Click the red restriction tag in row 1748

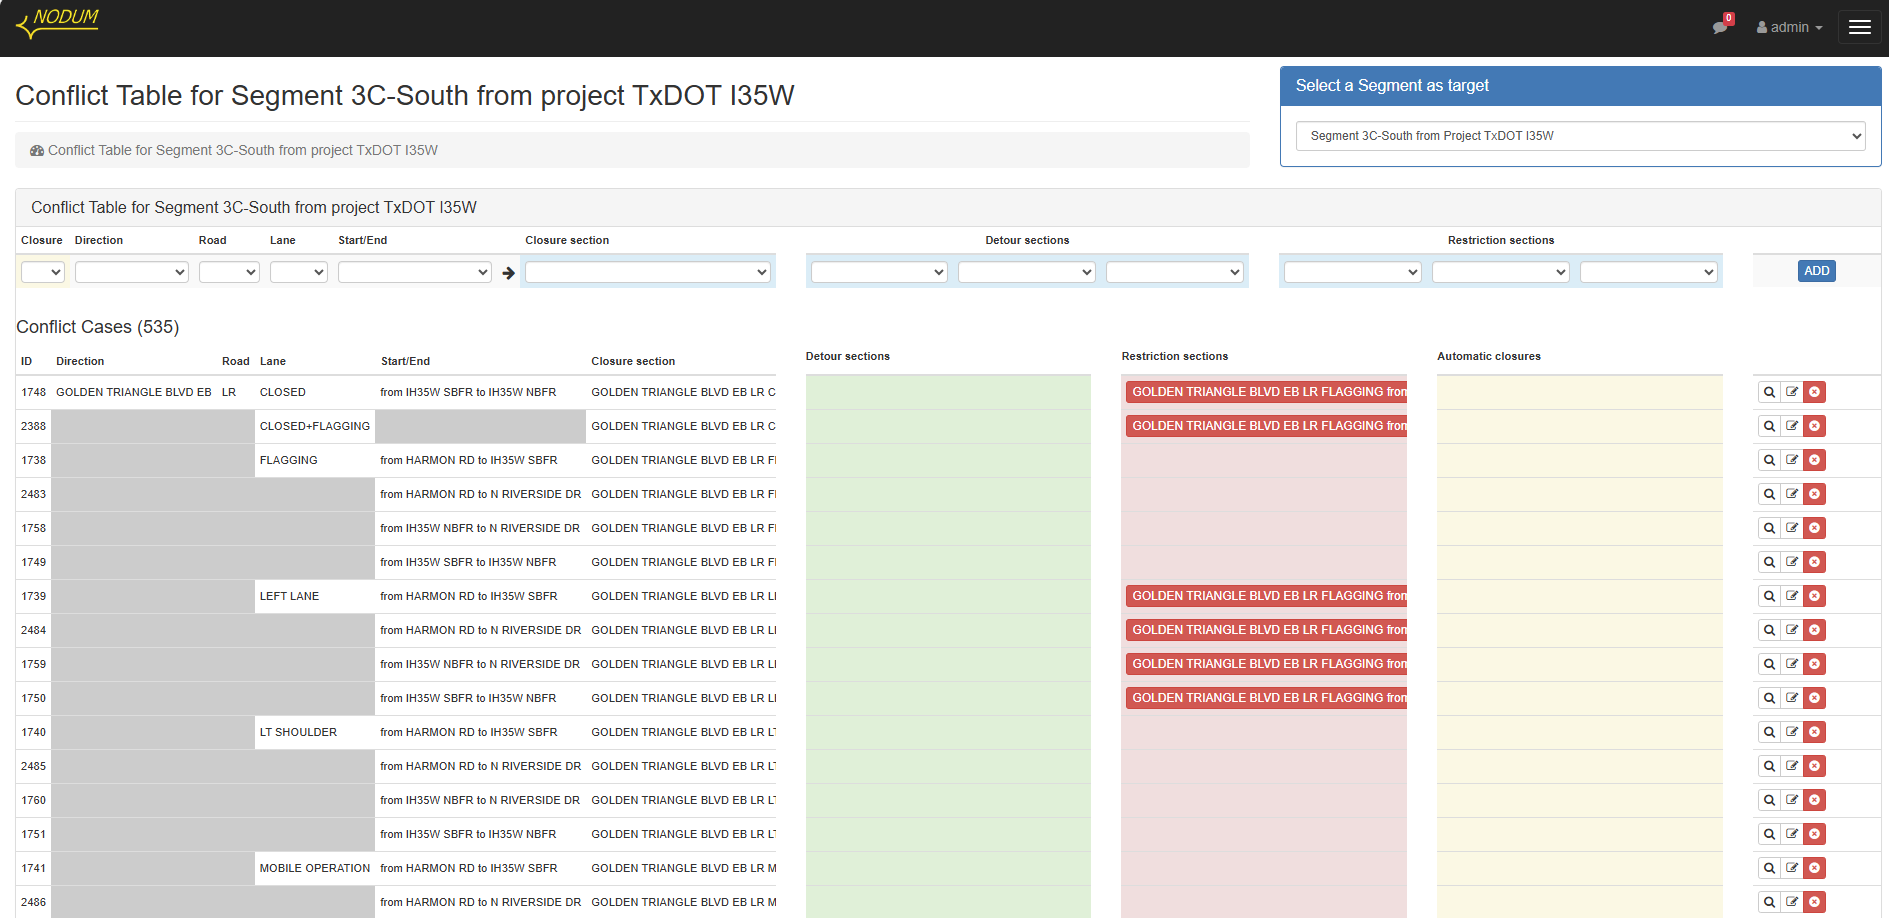(1266, 392)
